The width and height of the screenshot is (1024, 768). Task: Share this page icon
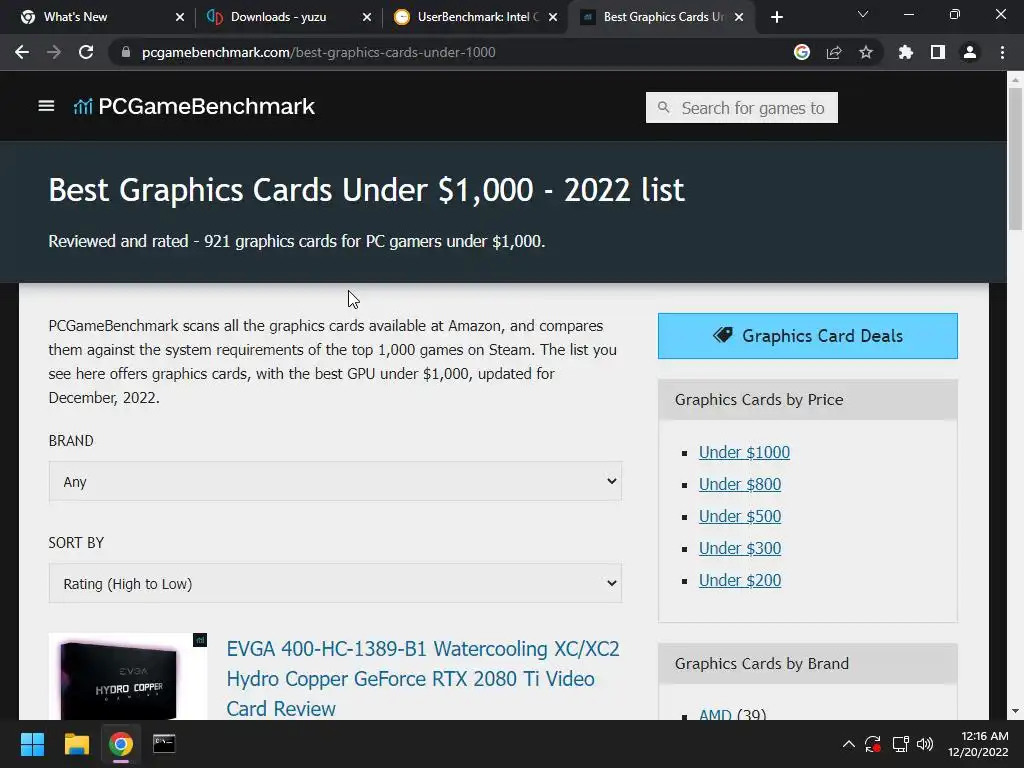point(834,52)
